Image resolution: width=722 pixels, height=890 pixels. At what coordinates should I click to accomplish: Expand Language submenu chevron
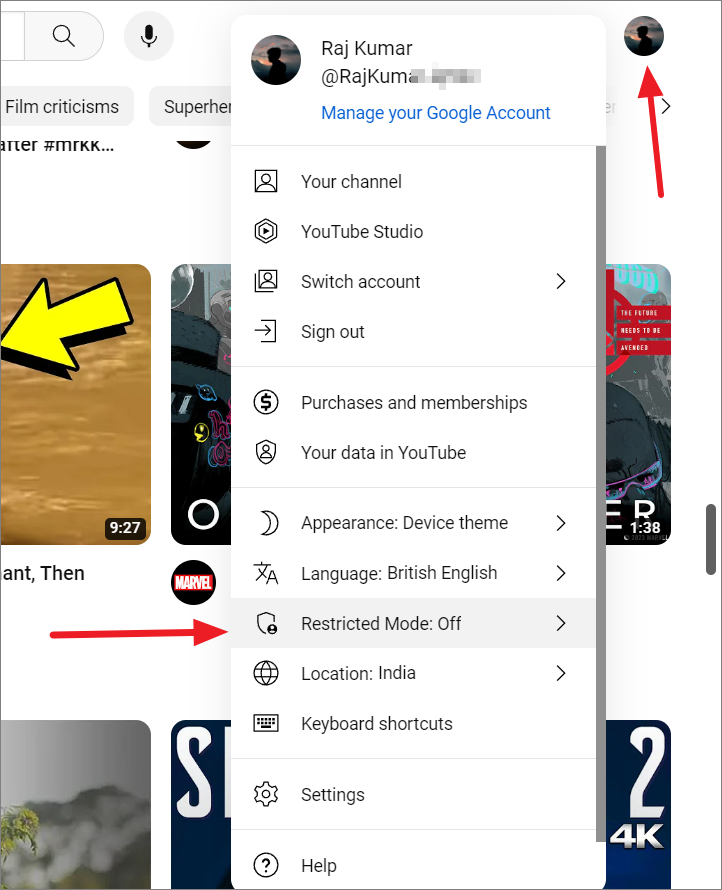pos(561,573)
